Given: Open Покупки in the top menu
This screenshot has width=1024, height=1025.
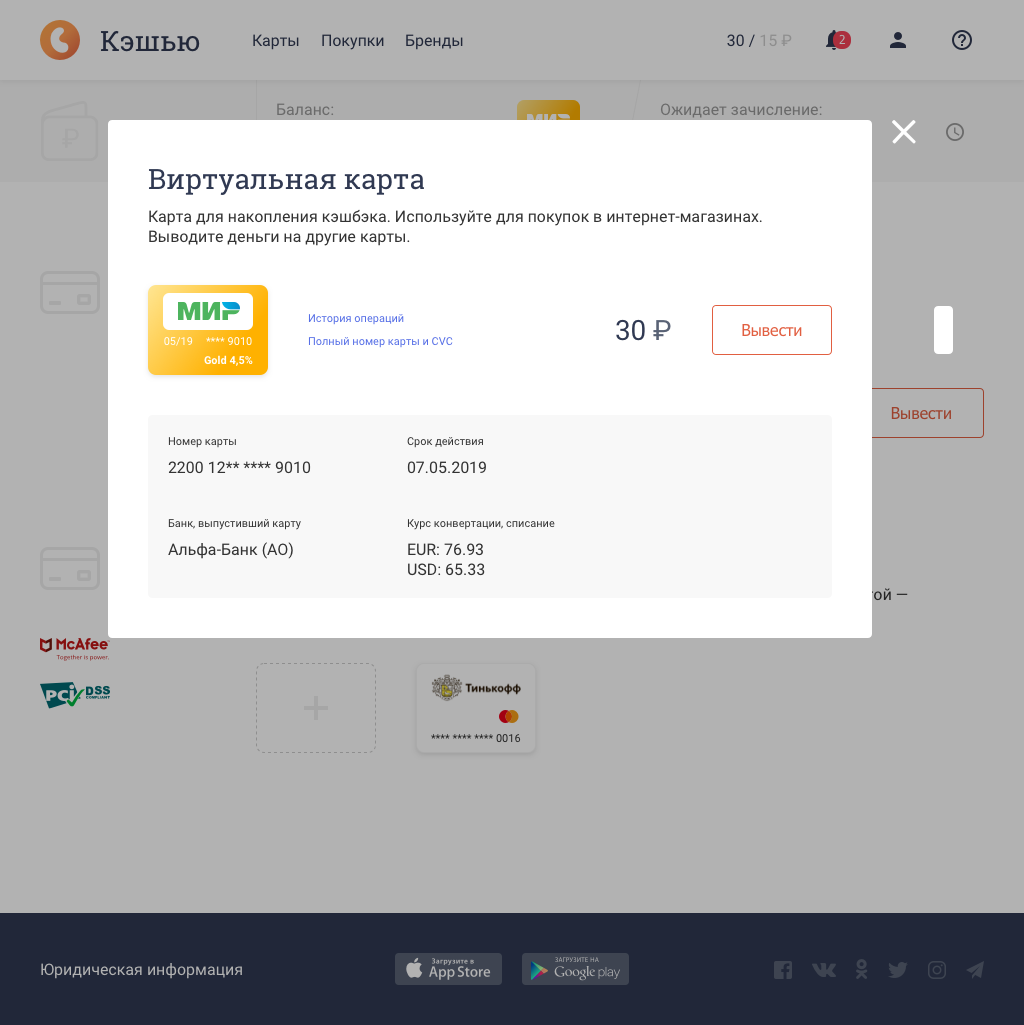Looking at the screenshot, I should [352, 41].
